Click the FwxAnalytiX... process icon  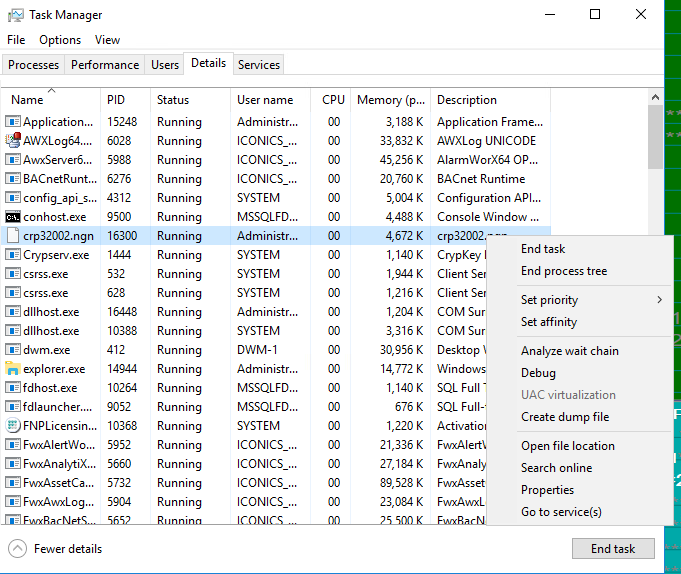click(13, 464)
